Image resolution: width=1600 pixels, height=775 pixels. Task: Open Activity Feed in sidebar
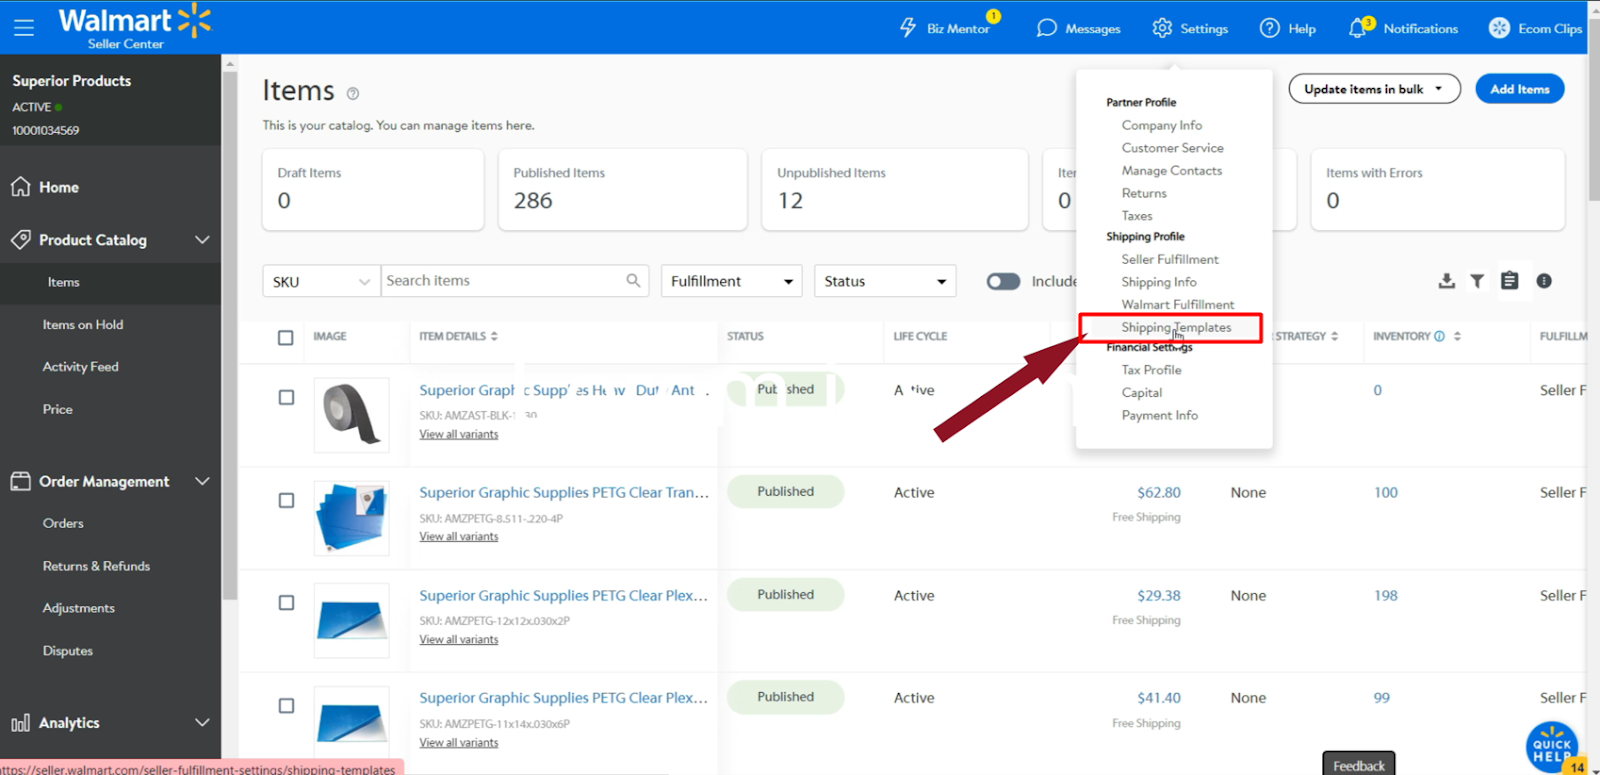coord(80,367)
